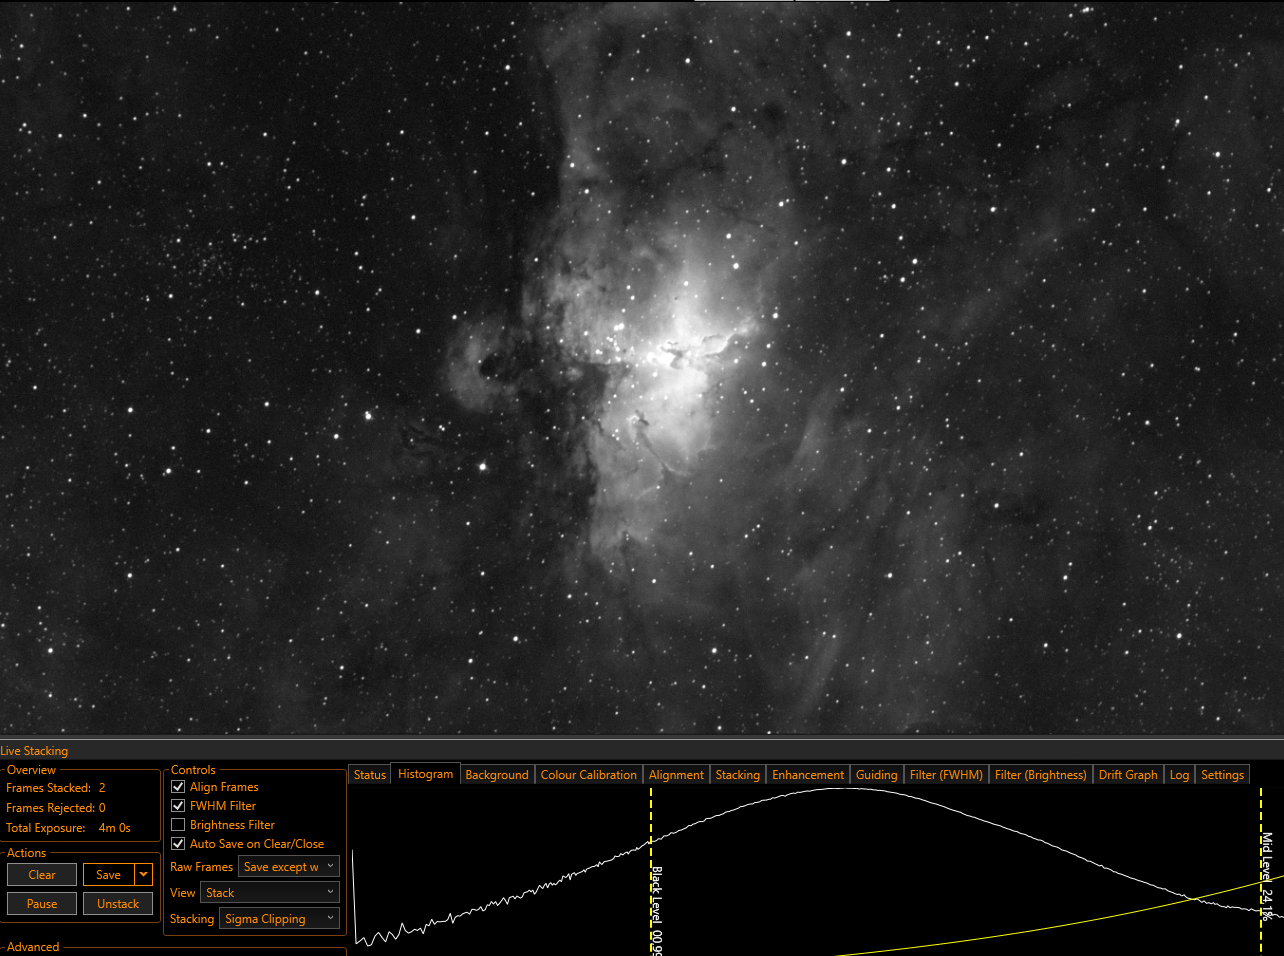Save the current stack
Screen dimensions: 1284x956
109,875
